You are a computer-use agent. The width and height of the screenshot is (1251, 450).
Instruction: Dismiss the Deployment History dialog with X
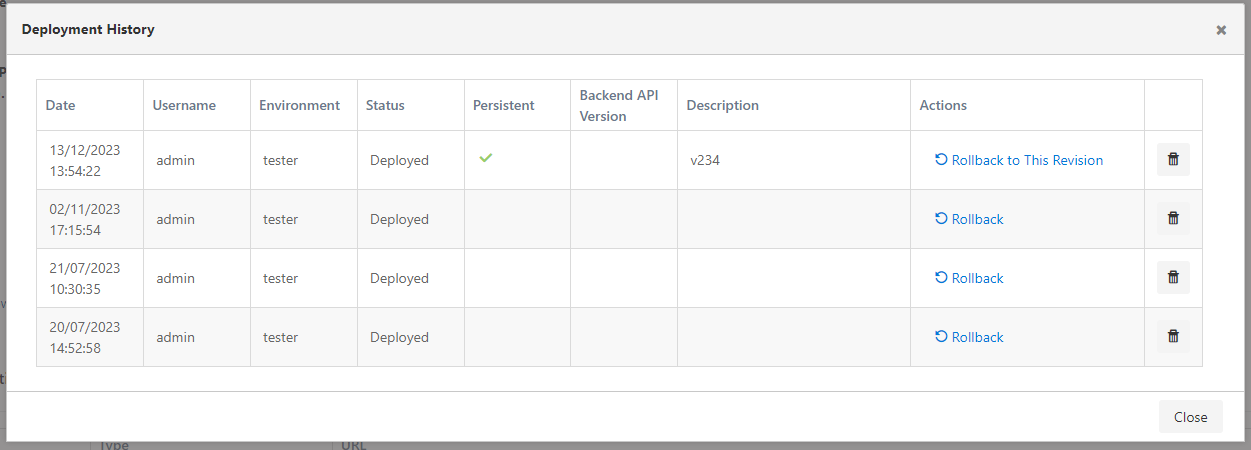[1221, 30]
